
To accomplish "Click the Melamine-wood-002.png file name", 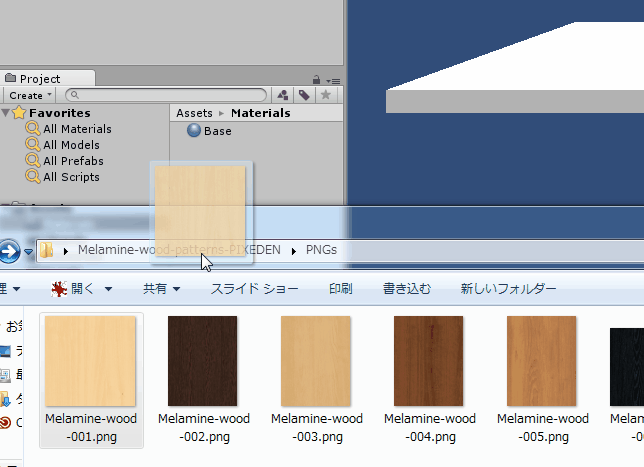I will tap(204, 428).
